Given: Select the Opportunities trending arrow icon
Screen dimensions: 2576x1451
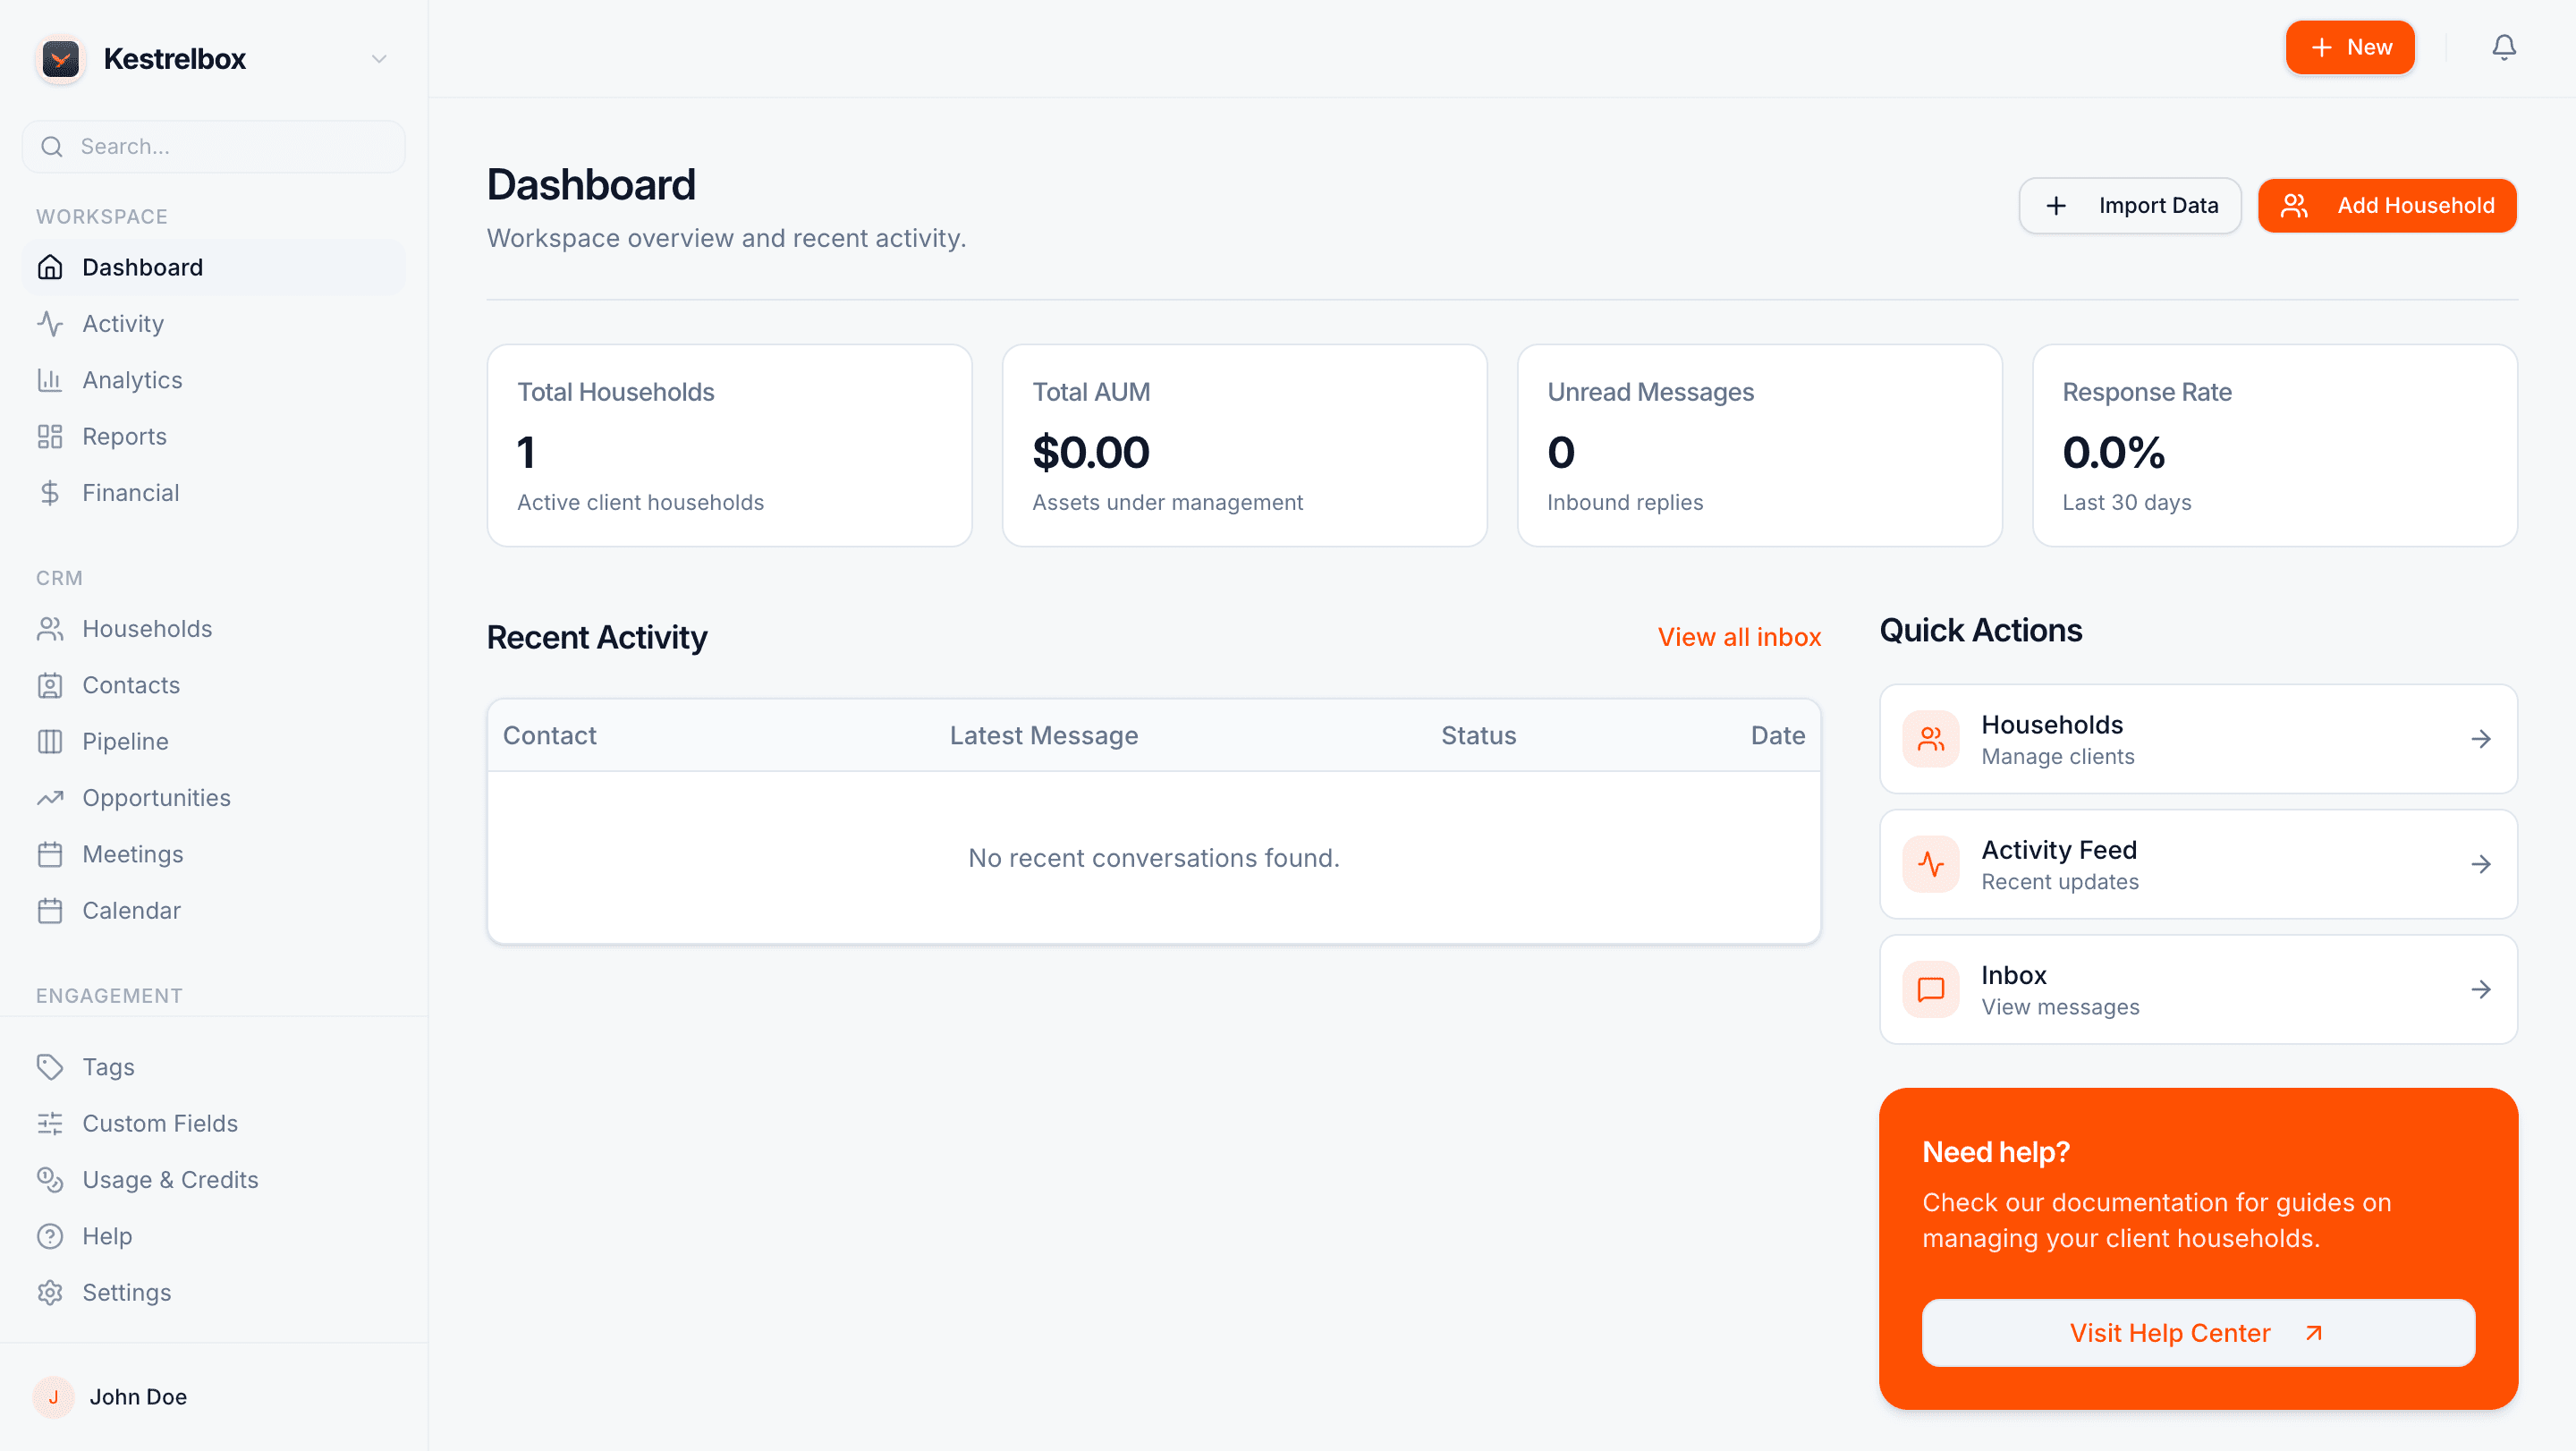Looking at the screenshot, I should click(x=51, y=797).
